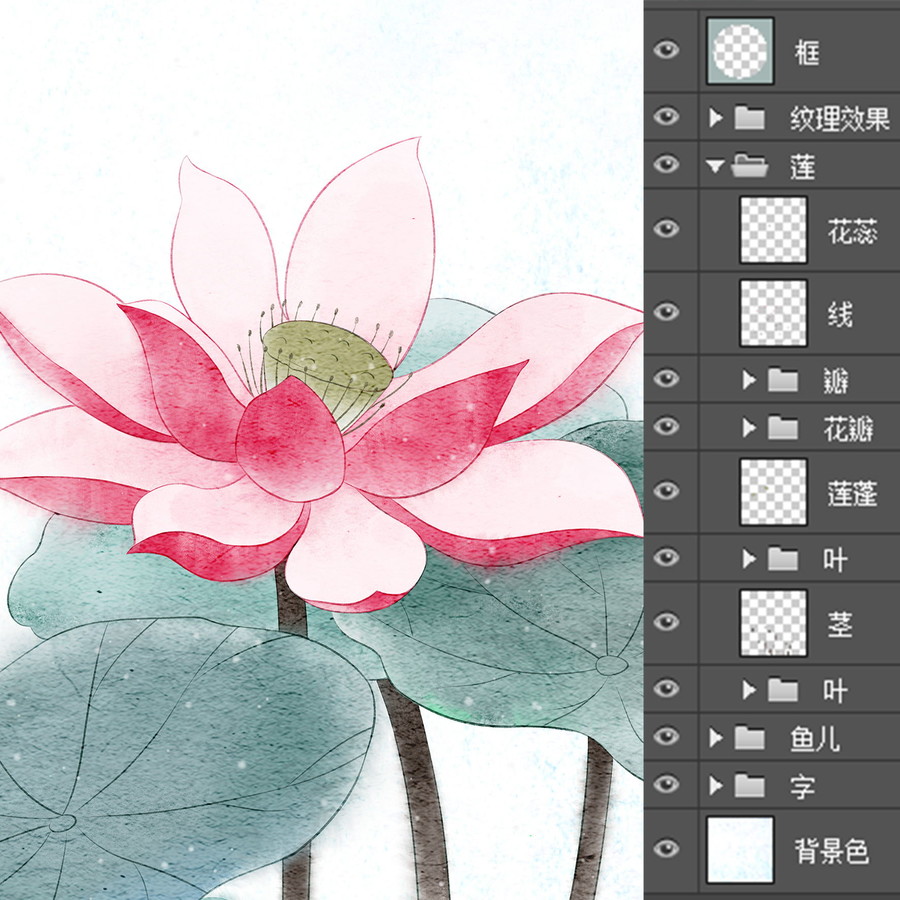Expand the 纹理效果 group triangle
900x900 pixels.
pos(715,118)
